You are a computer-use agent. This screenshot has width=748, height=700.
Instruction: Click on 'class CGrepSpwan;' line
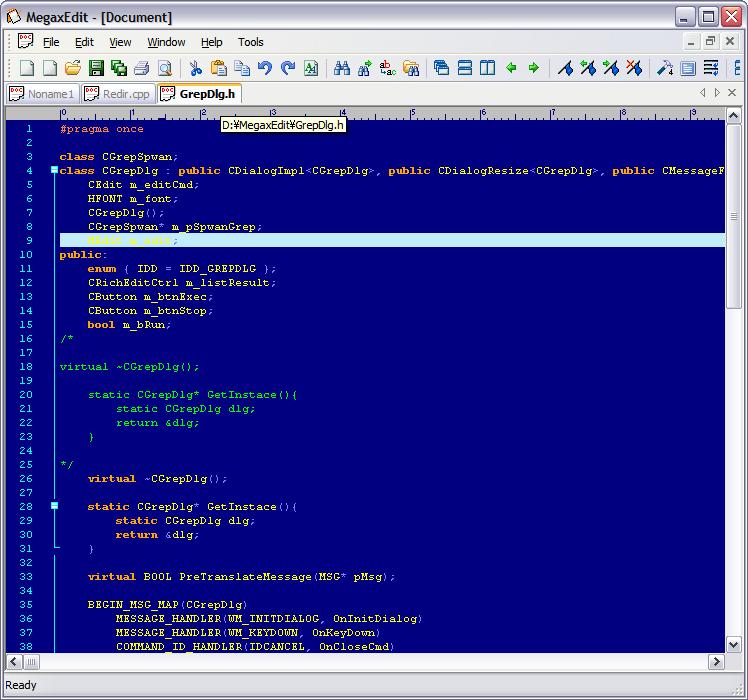119,157
